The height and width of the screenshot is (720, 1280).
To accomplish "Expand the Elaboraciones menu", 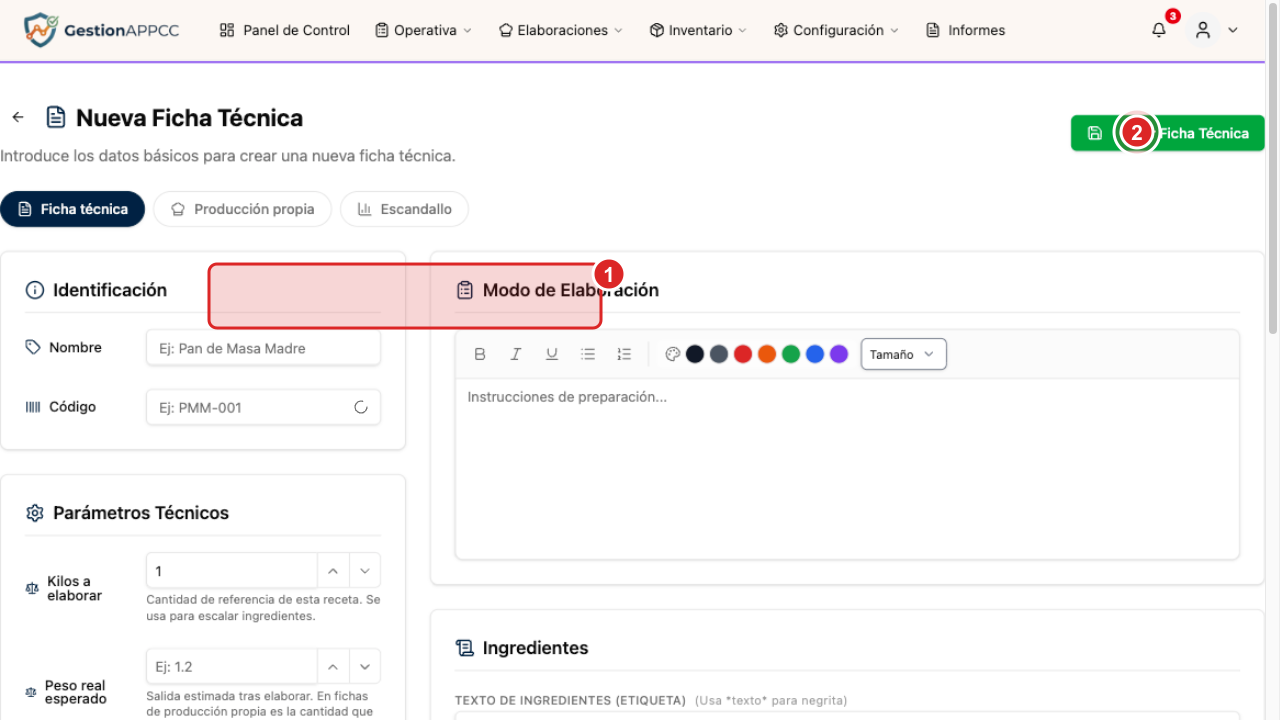I will click(560, 30).
